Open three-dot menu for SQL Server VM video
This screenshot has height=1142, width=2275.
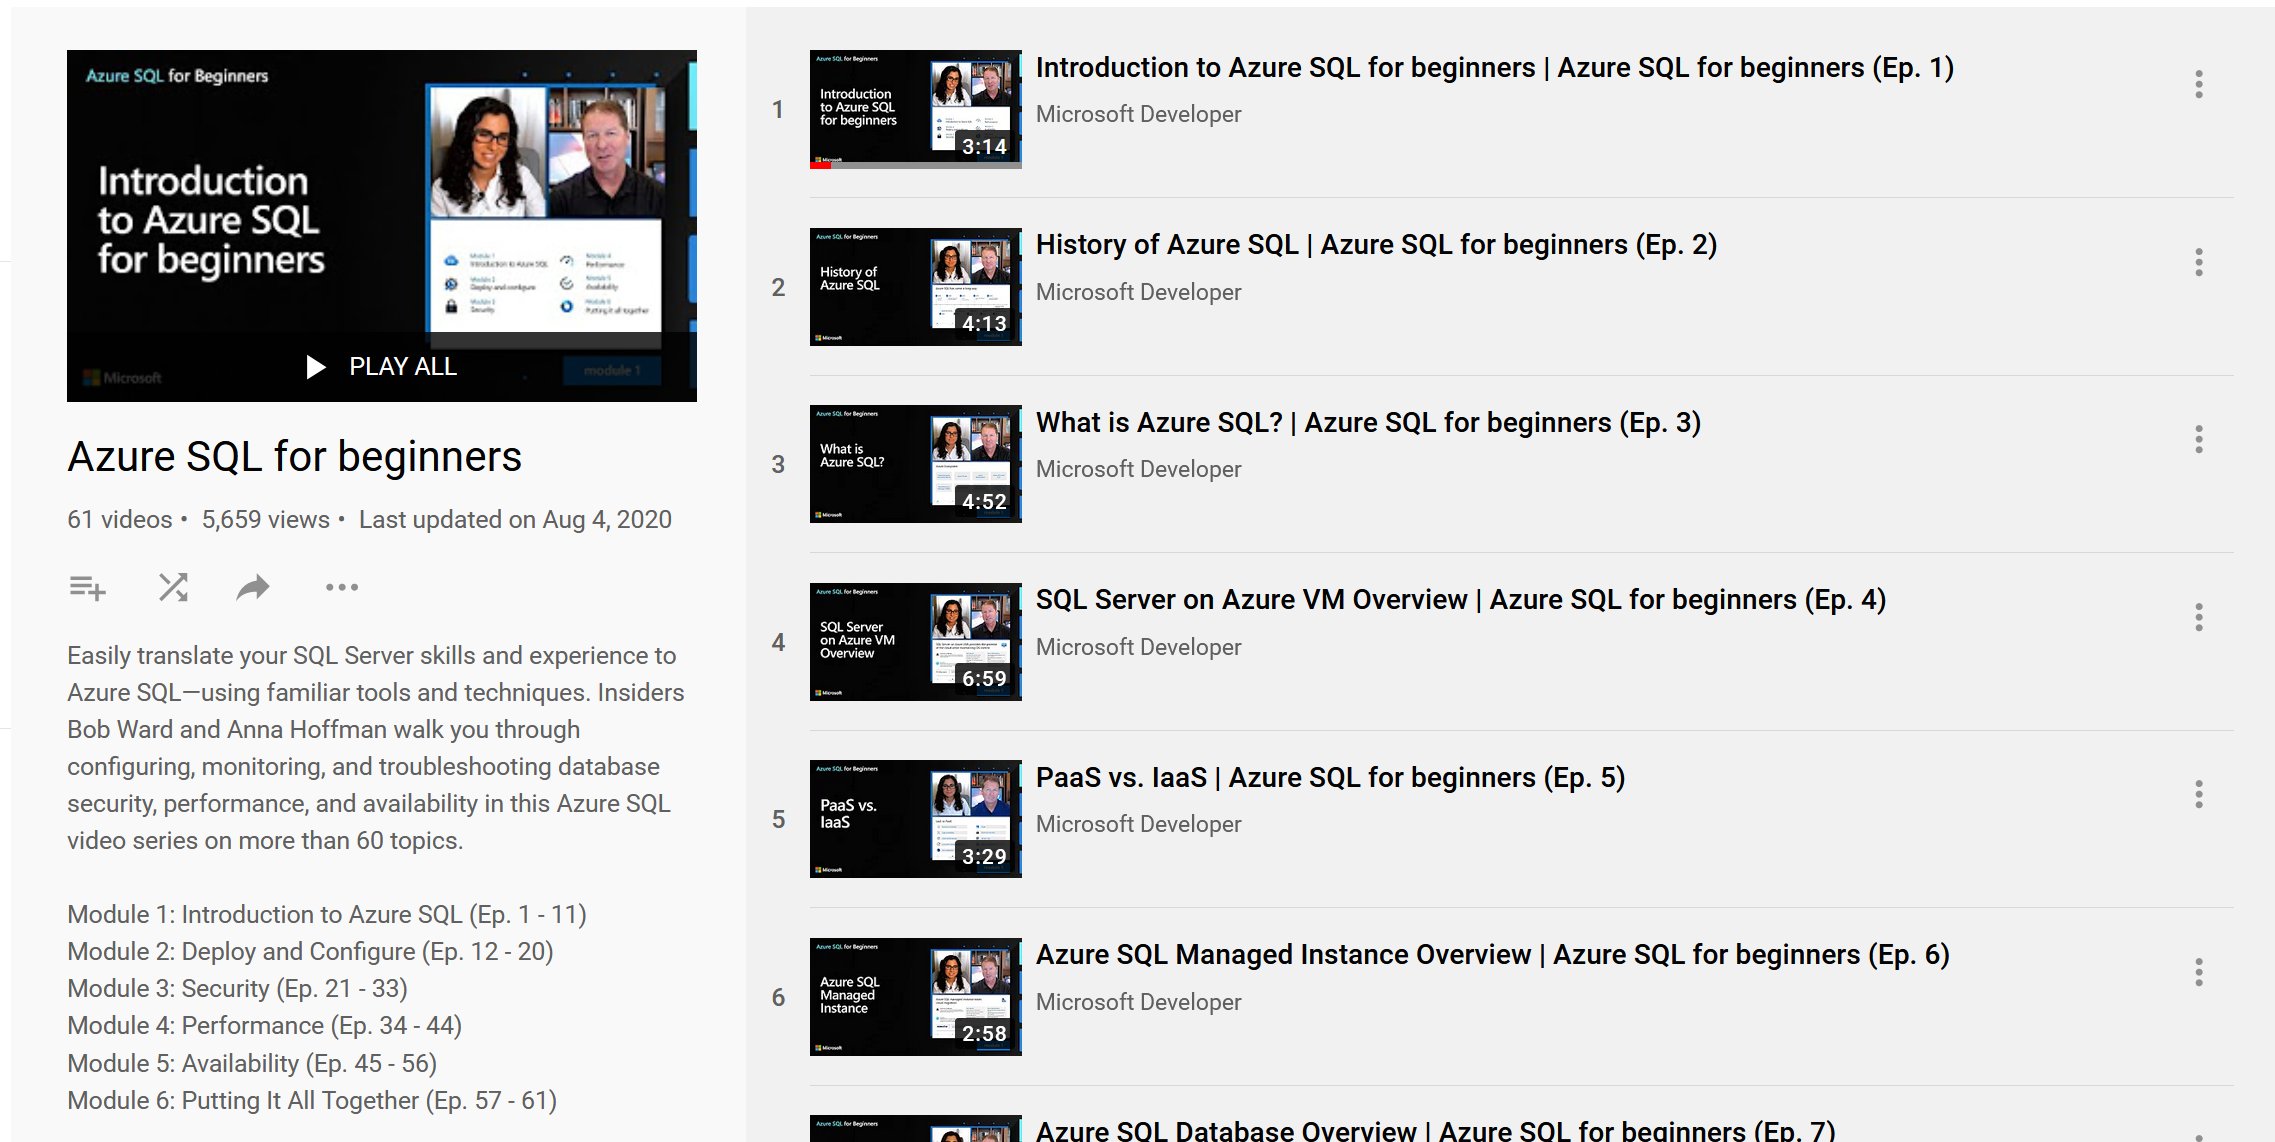2198,618
